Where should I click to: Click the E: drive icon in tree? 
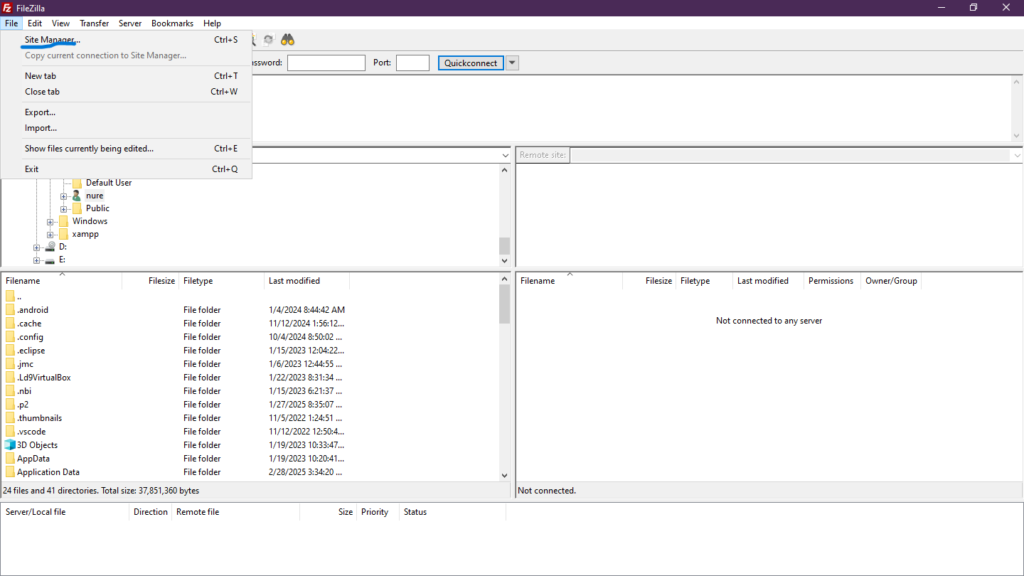coord(50,260)
